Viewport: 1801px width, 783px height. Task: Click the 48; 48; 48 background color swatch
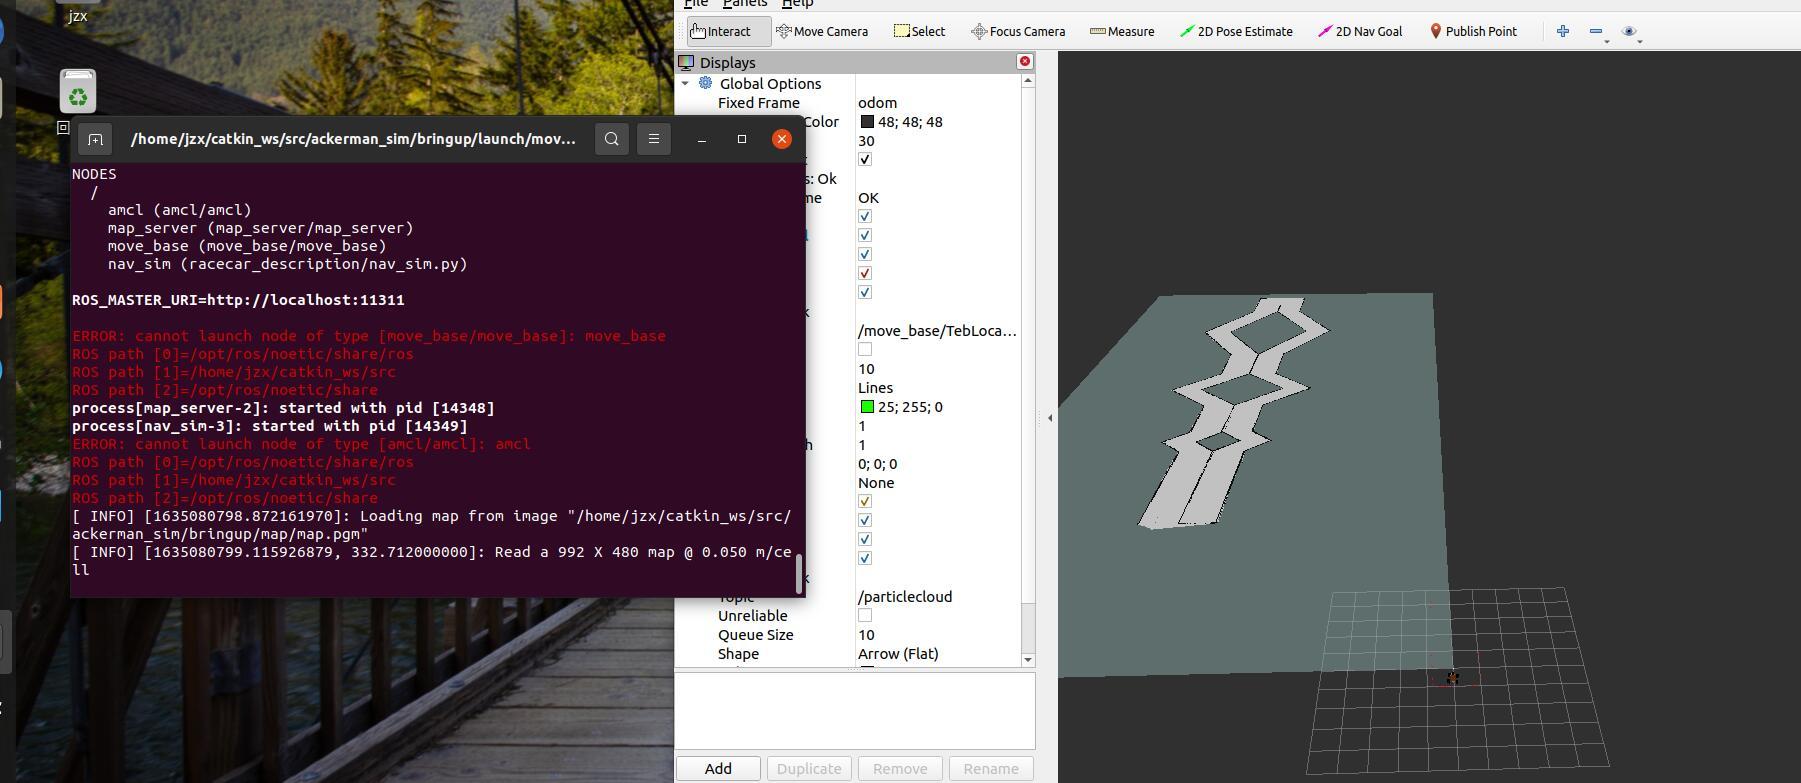pyautogui.click(x=867, y=122)
